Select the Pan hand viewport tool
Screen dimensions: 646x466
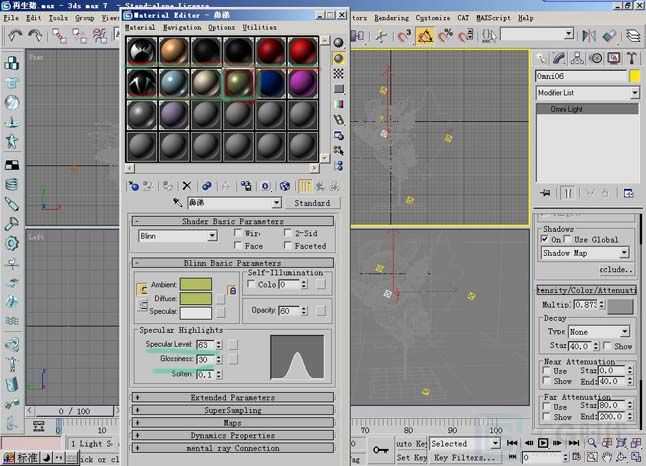pos(606,457)
